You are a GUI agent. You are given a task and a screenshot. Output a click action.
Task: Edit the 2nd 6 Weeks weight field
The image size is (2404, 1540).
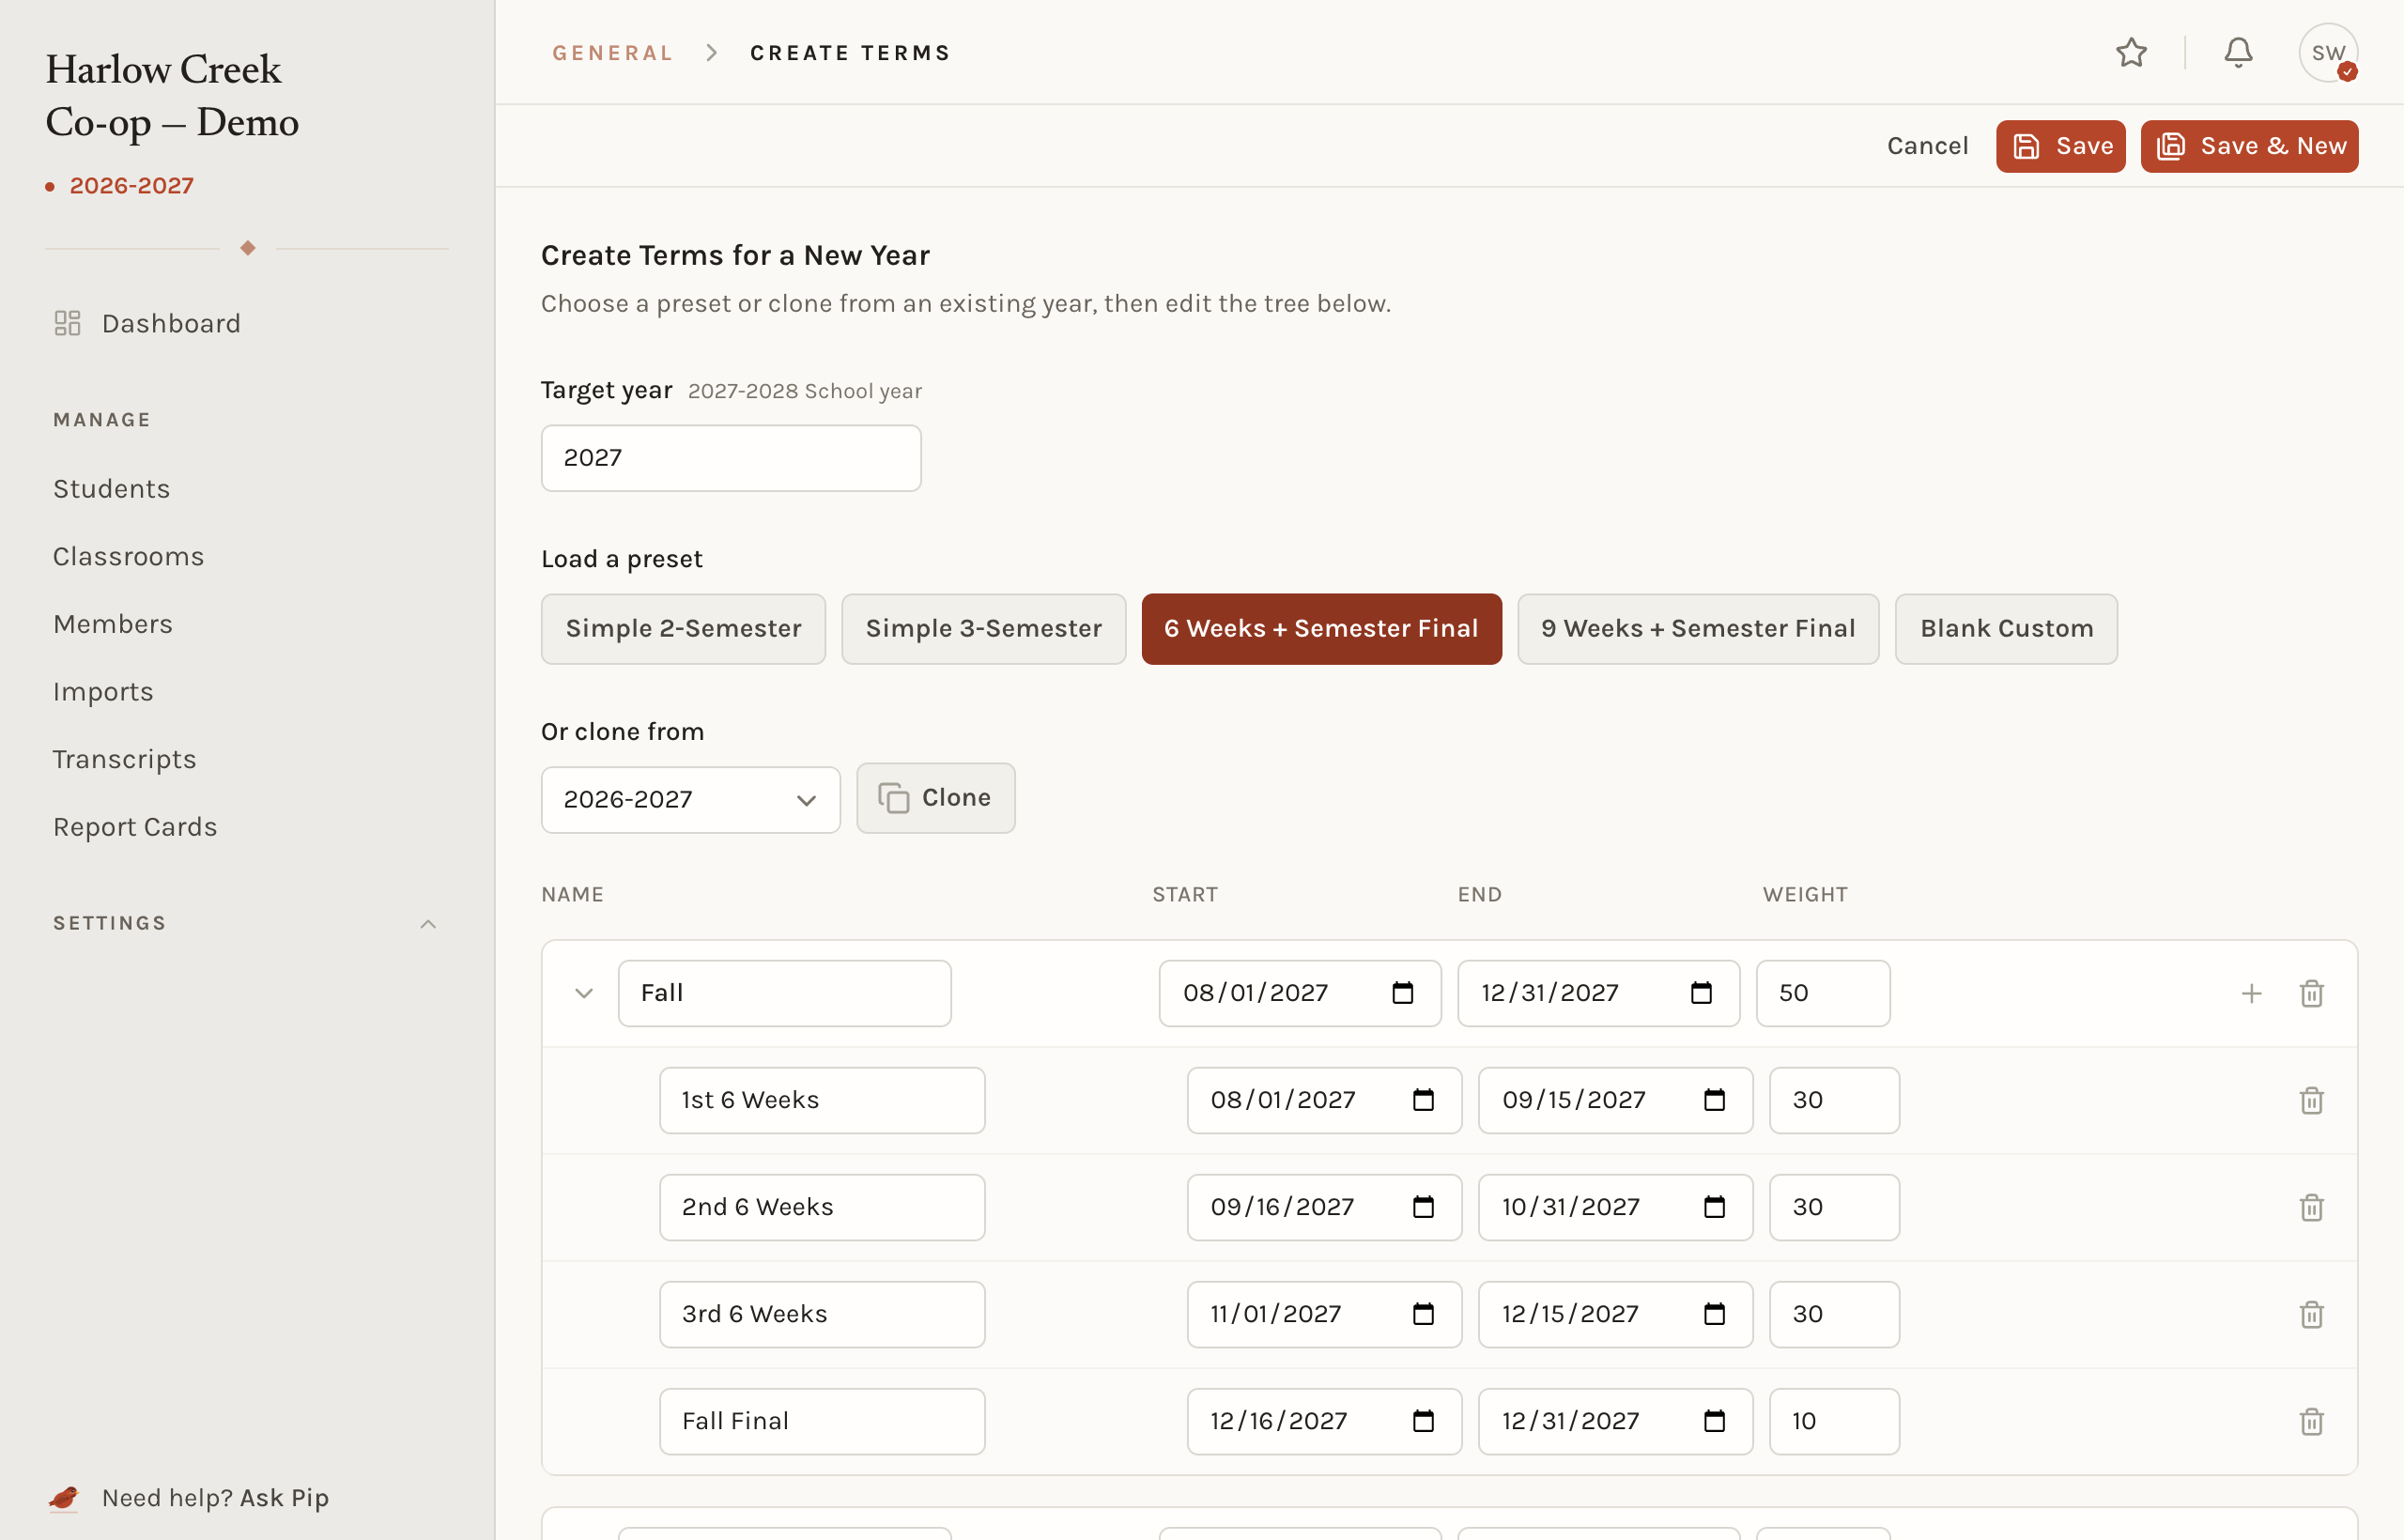click(1834, 1207)
